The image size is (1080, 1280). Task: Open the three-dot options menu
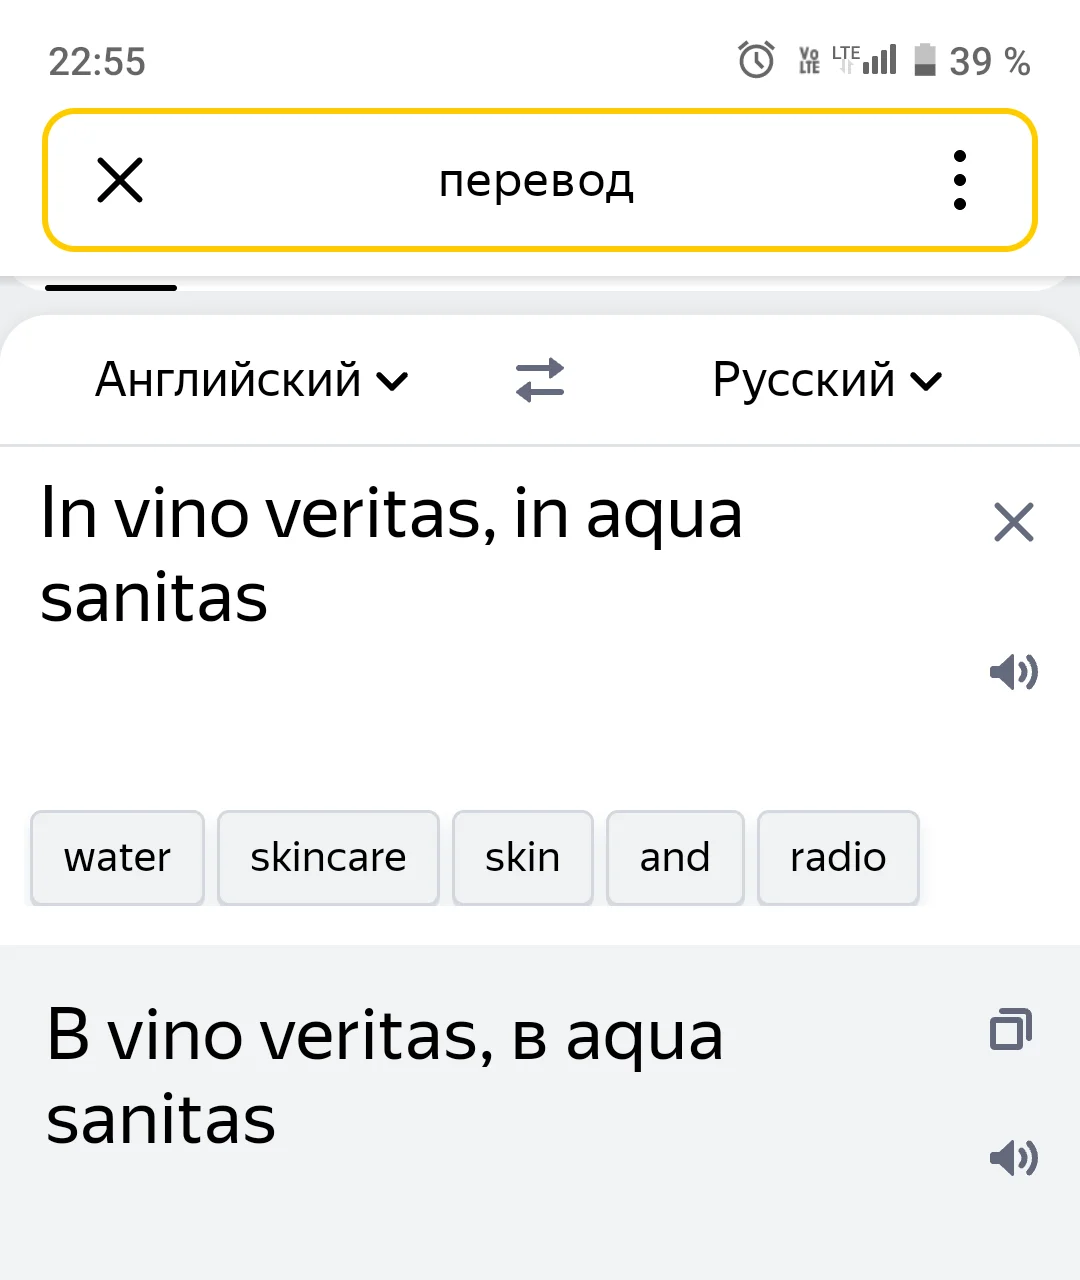[959, 180]
